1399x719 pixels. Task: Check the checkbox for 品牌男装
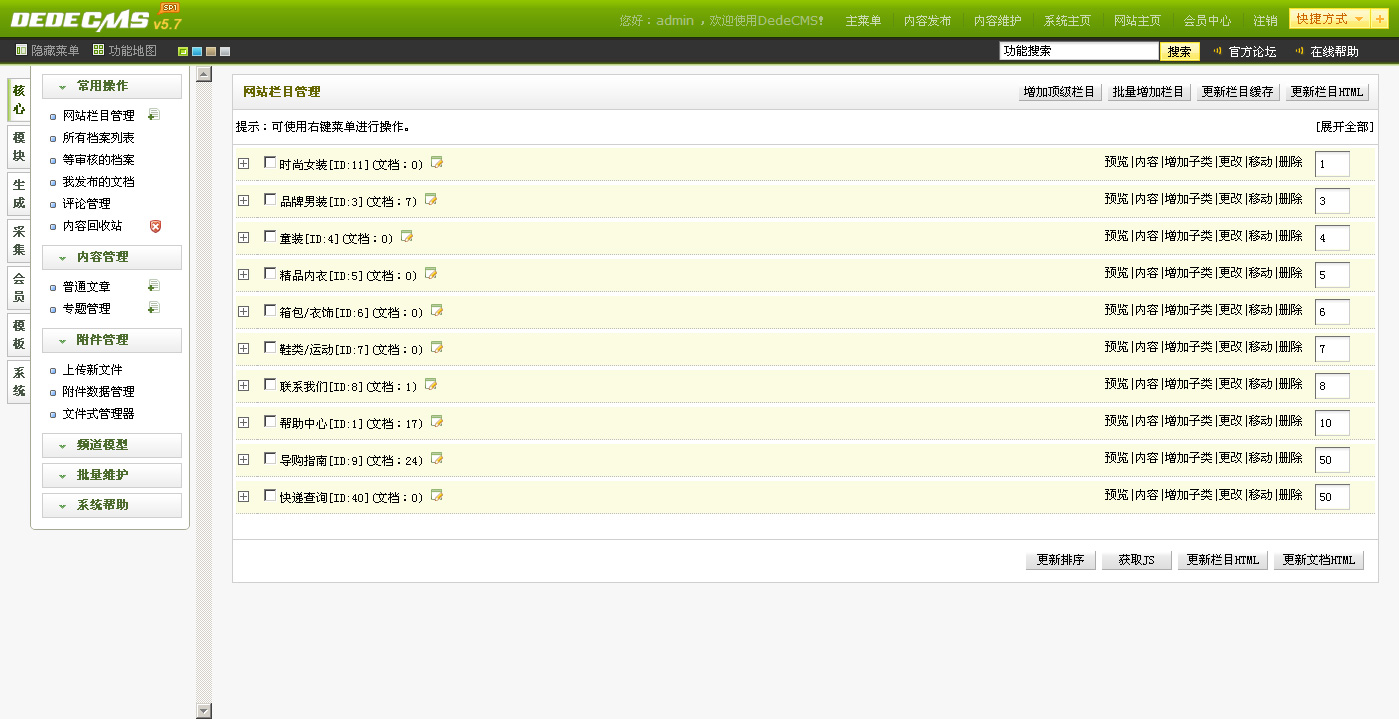pos(270,200)
